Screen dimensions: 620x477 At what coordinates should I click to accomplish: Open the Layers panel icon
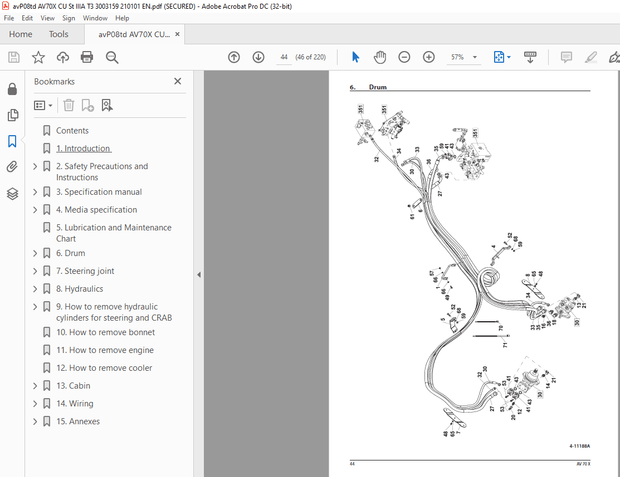pyautogui.click(x=13, y=193)
